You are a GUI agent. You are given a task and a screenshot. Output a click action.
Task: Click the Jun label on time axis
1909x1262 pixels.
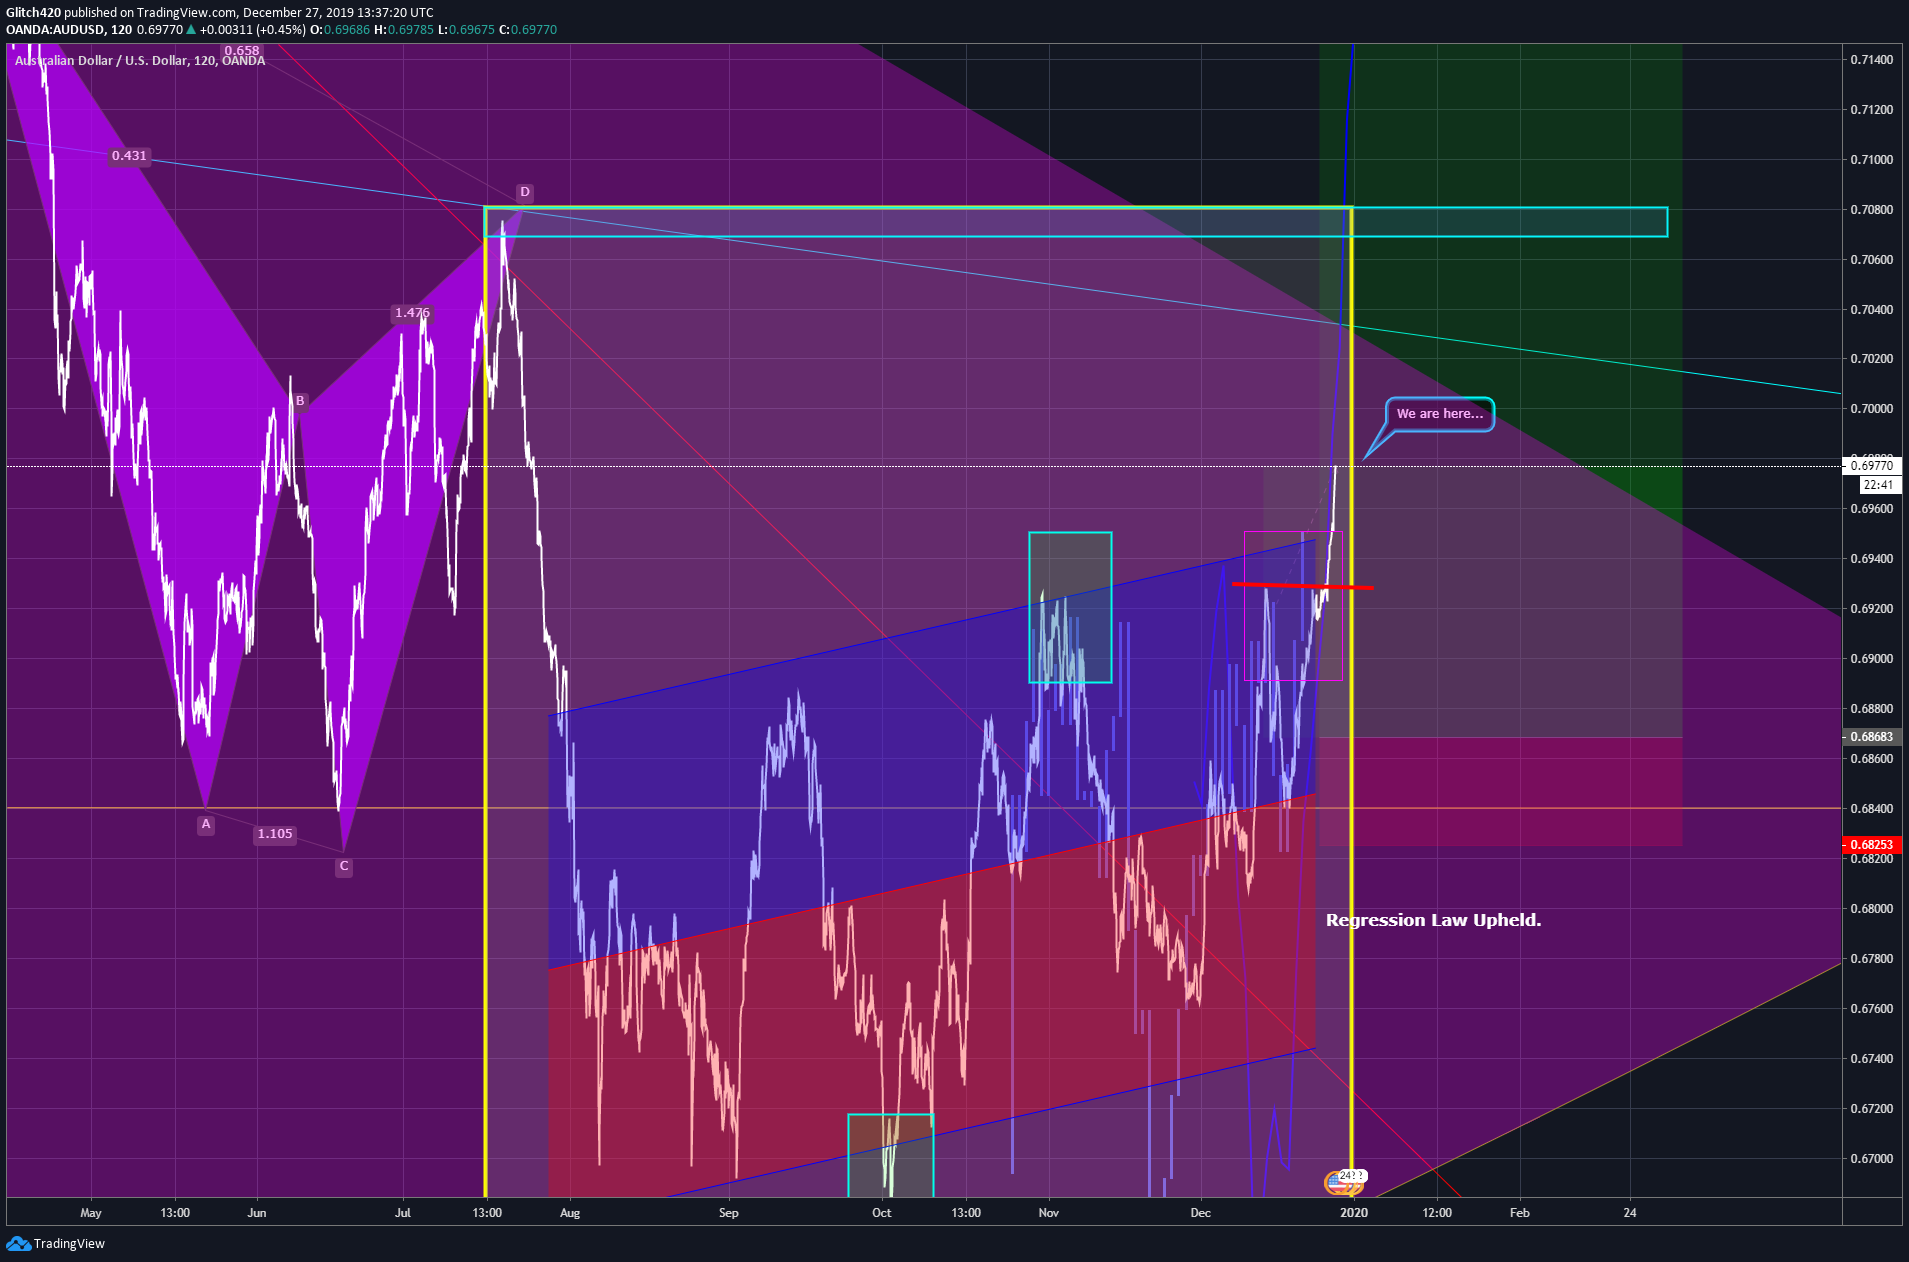(x=257, y=1213)
